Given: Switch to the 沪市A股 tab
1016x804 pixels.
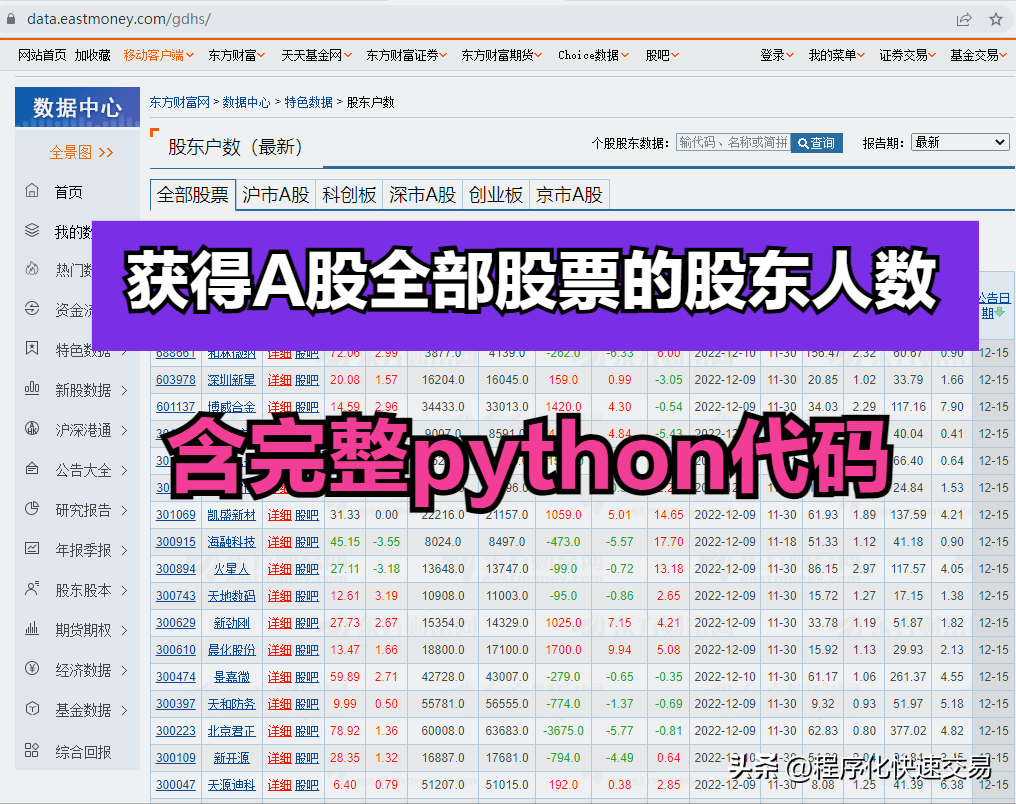Looking at the screenshot, I should click(275, 195).
